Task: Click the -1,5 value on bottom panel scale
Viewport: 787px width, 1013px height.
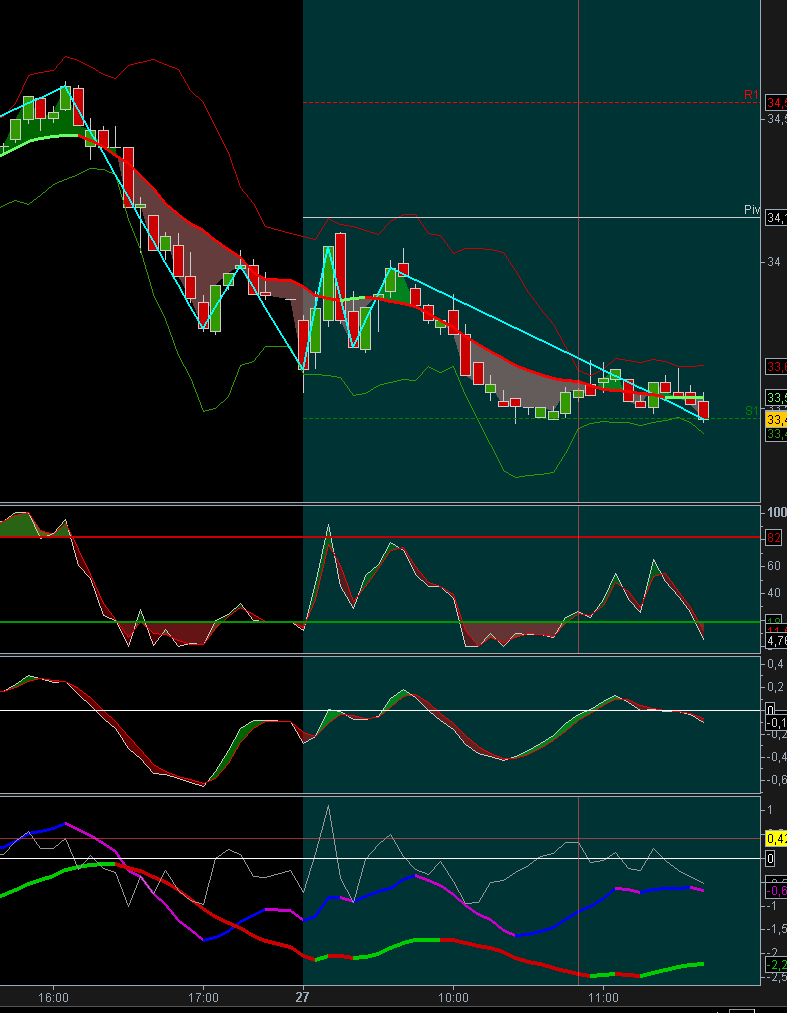Action: point(776,929)
